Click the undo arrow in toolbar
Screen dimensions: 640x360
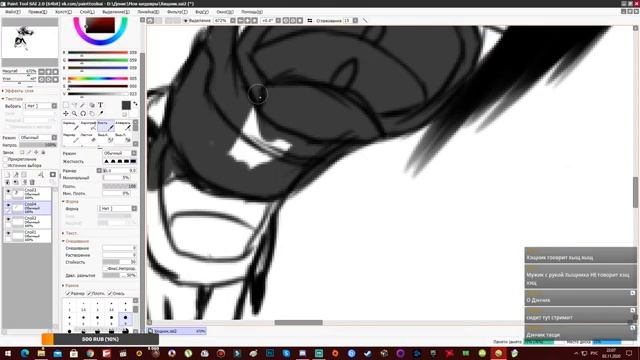click(x=150, y=20)
